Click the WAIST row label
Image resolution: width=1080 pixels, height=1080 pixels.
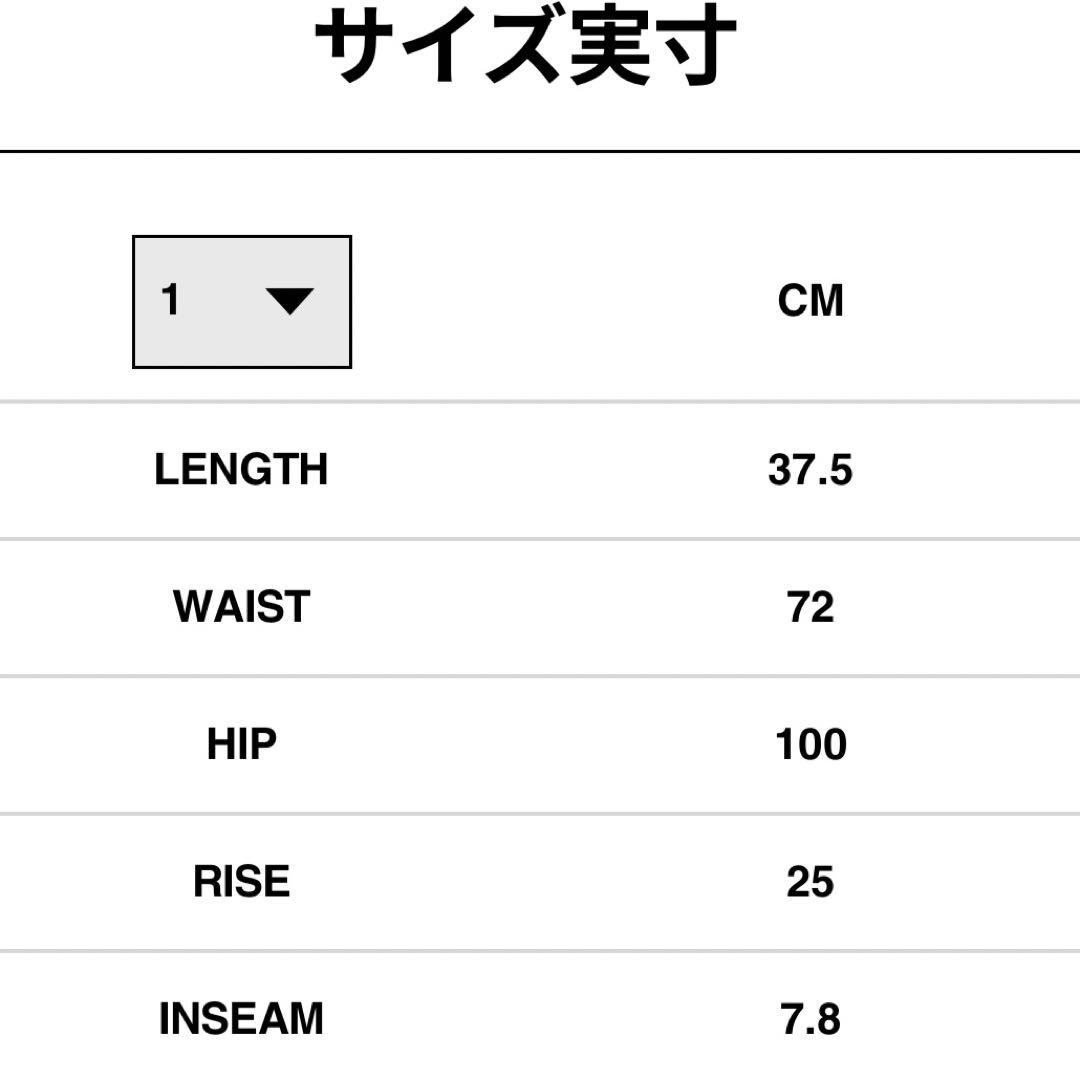click(241, 607)
